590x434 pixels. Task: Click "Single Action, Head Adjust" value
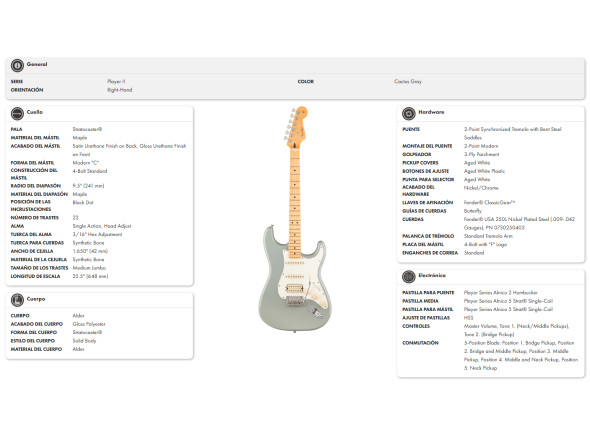tap(102, 226)
